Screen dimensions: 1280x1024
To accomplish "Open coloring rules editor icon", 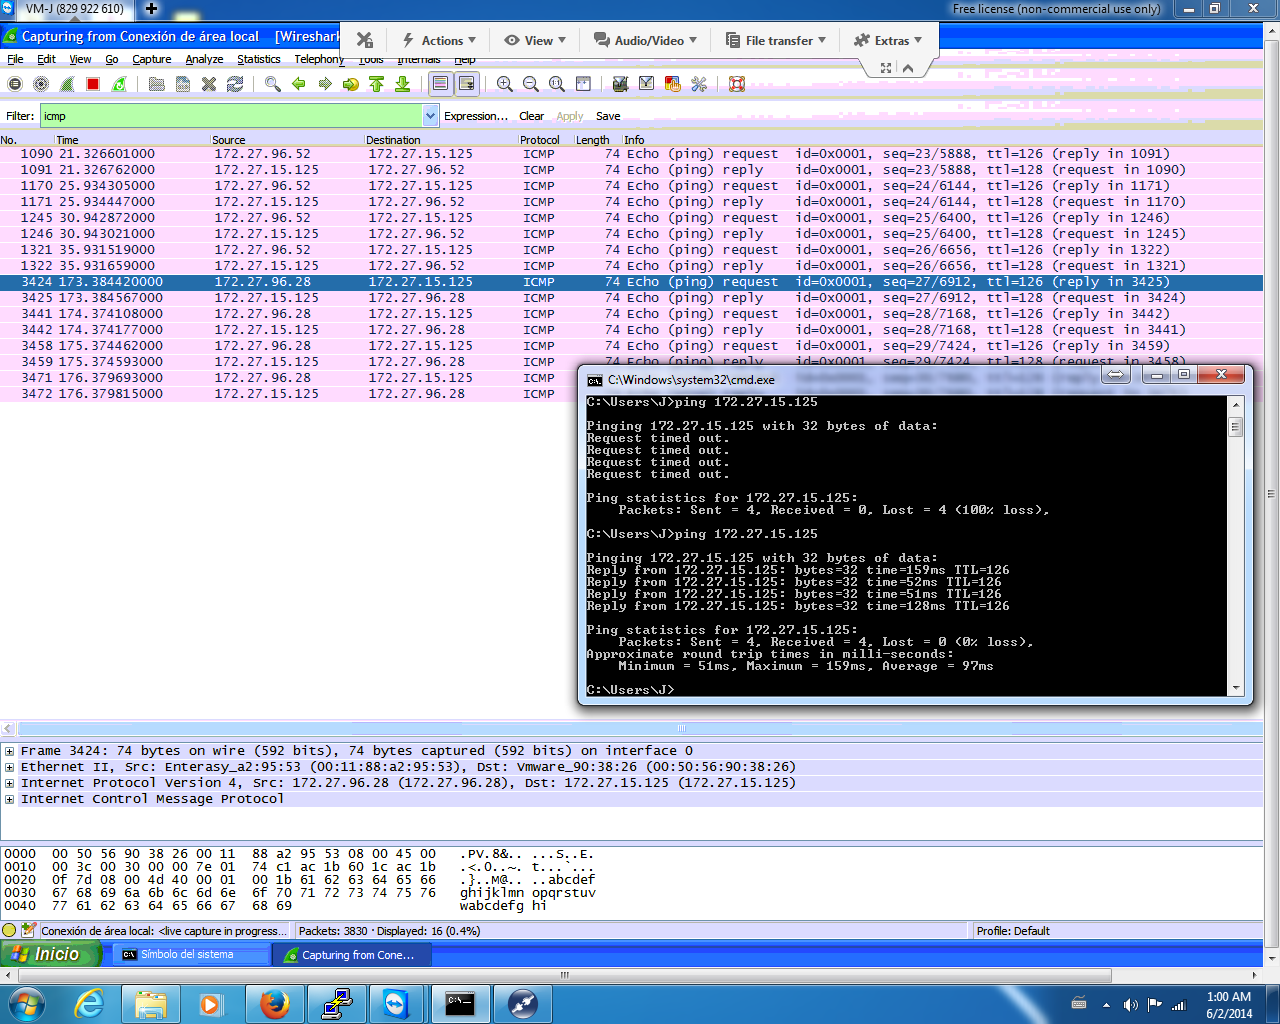I will [673, 84].
